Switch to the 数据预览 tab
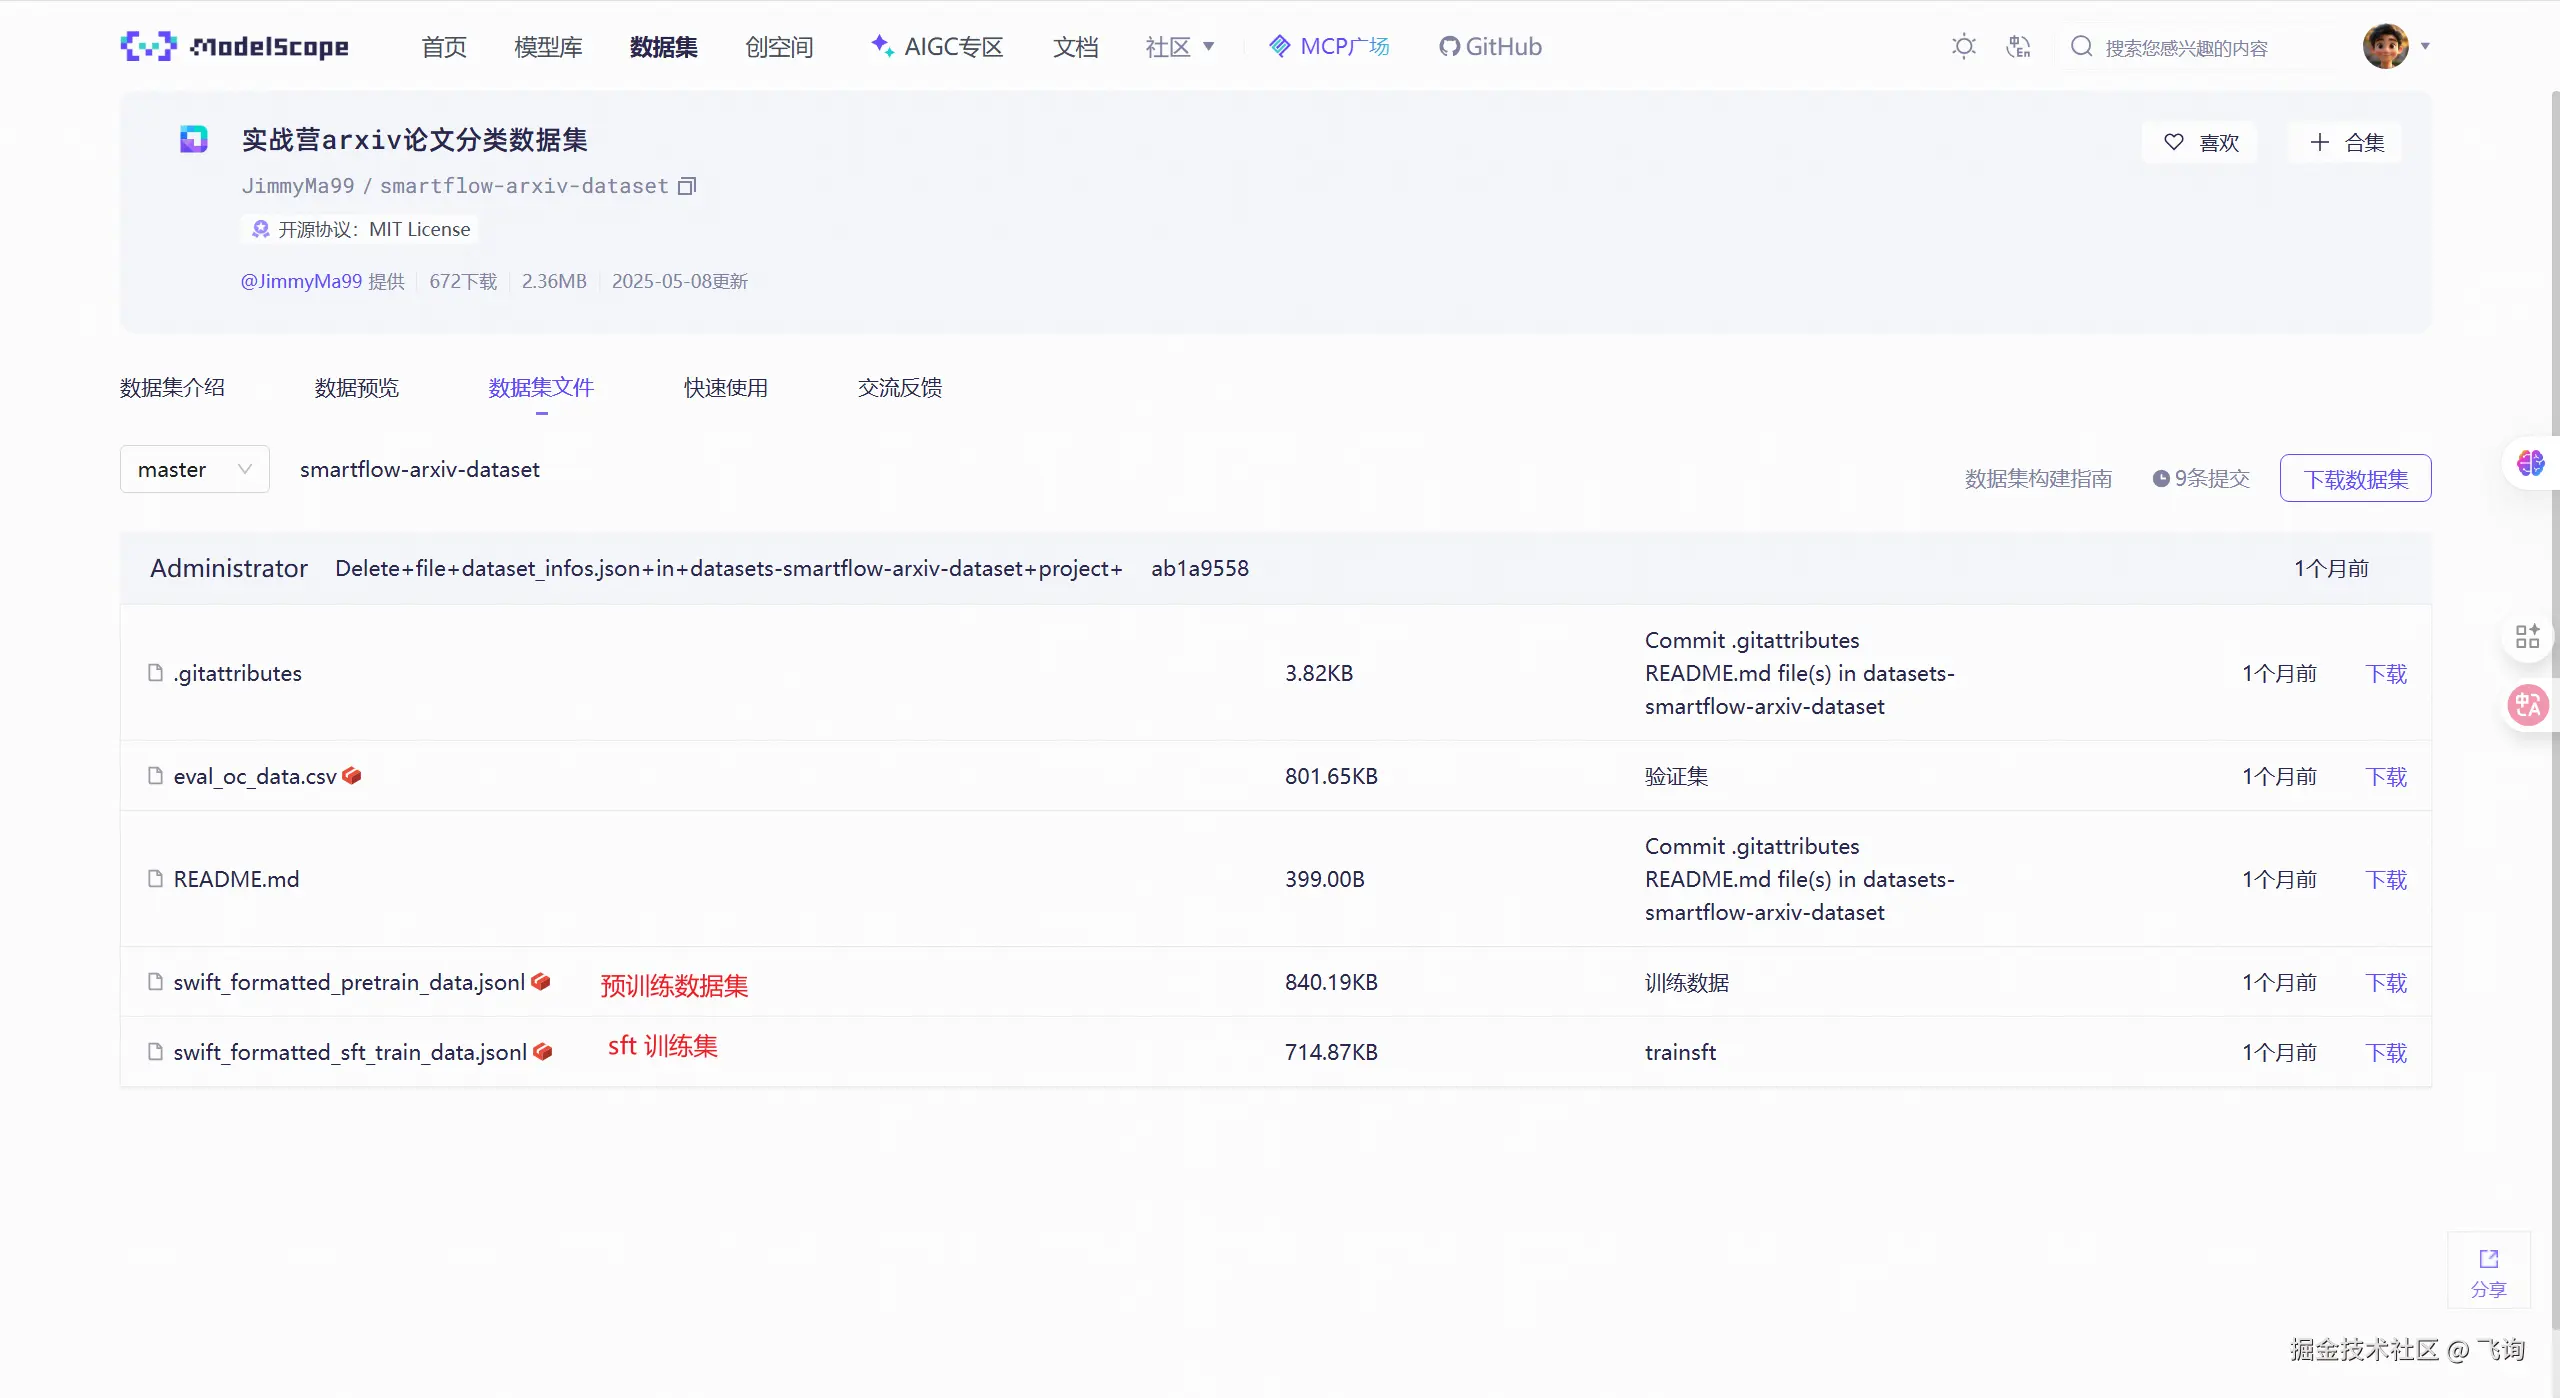2560x1398 pixels. click(x=356, y=387)
